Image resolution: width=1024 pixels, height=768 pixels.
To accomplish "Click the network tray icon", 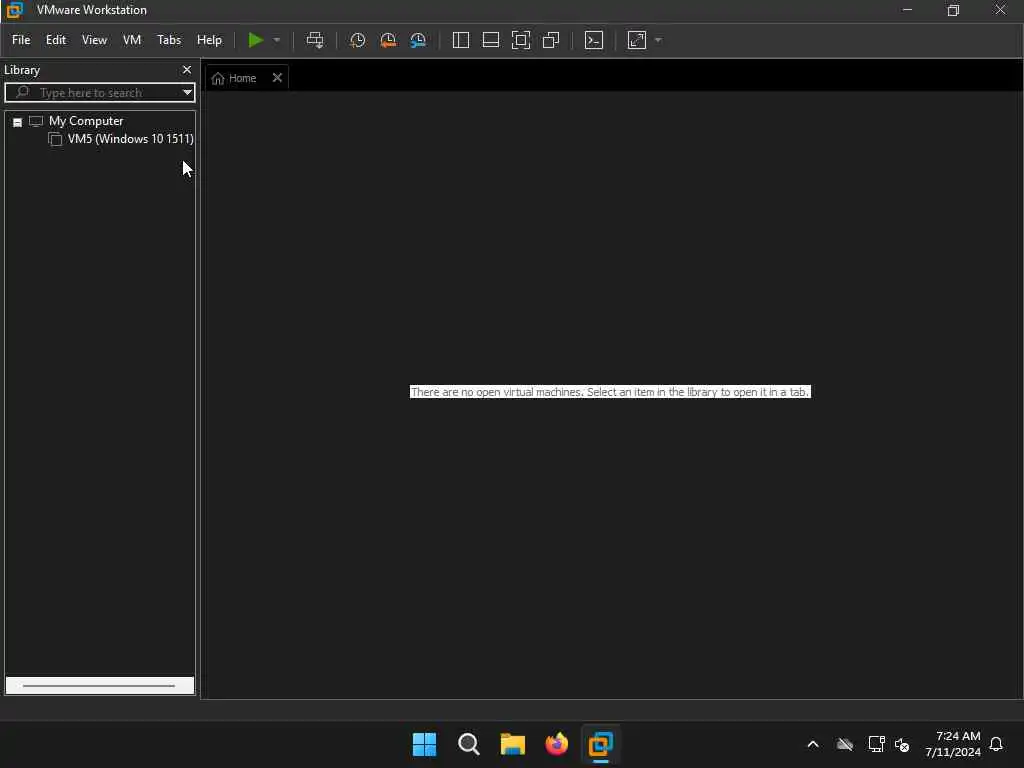I will 876,744.
